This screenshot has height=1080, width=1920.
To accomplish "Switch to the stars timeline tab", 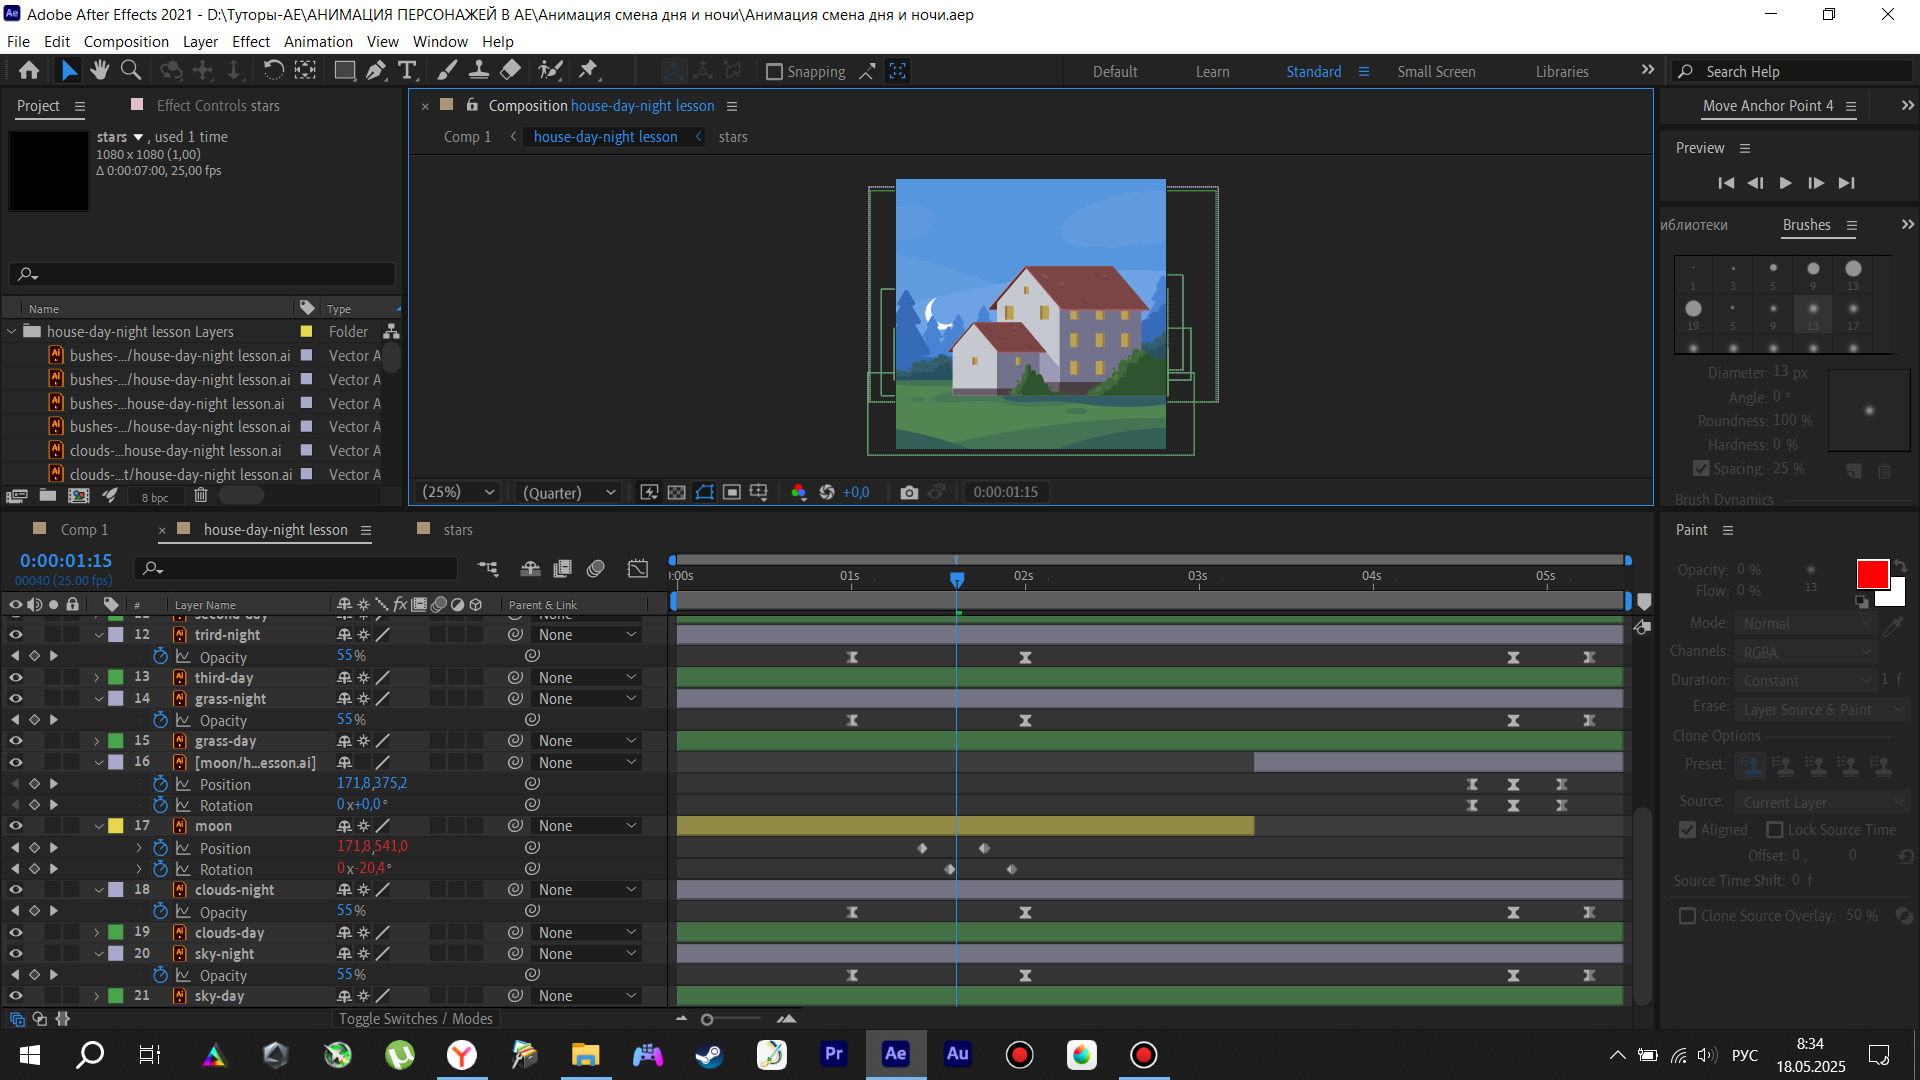I will pyautogui.click(x=457, y=530).
